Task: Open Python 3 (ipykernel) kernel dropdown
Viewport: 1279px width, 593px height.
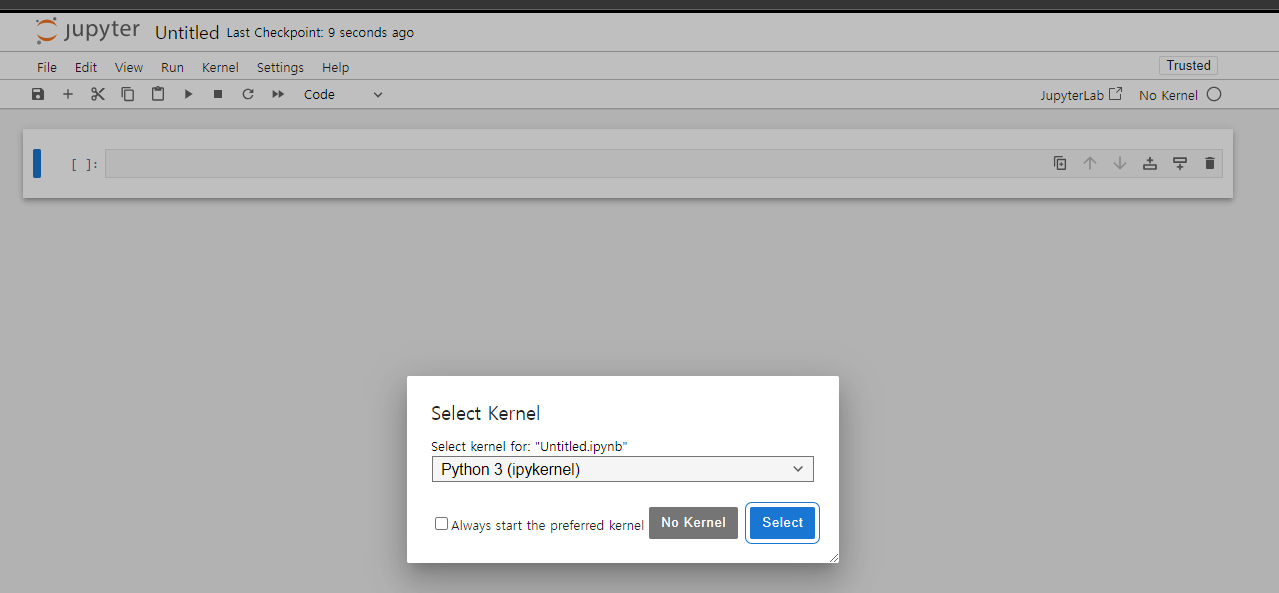Action: pyautogui.click(x=622, y=469)
